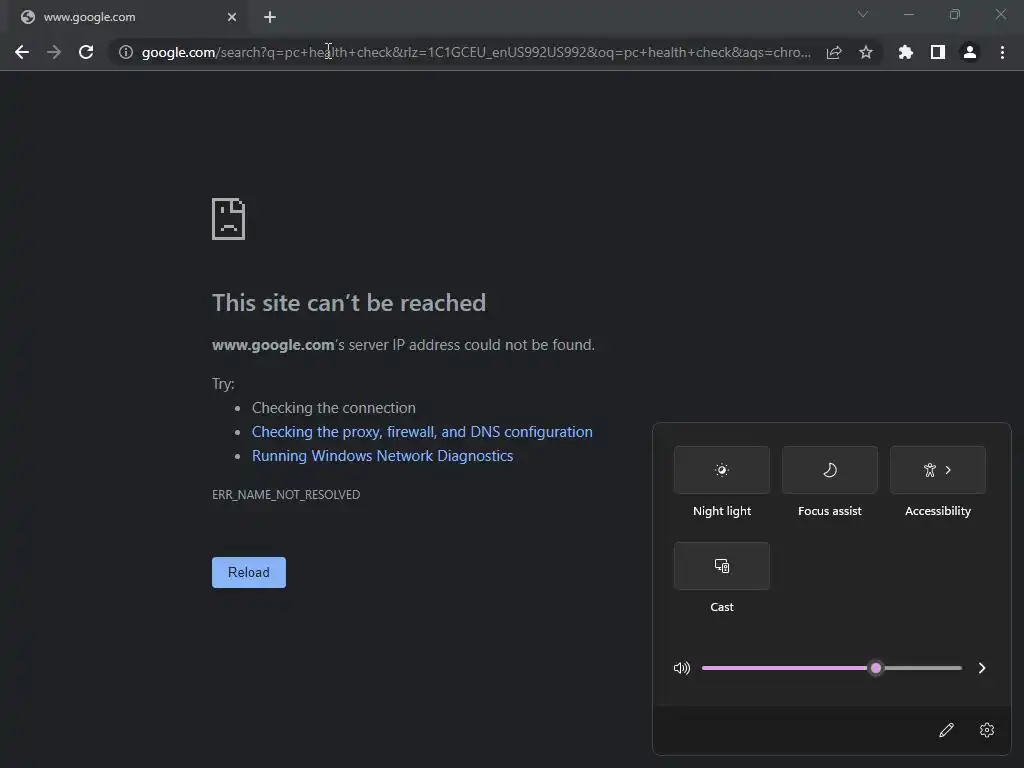Open the Chrome profile icon
The image size is (1024, 768).
coord(969,52)
